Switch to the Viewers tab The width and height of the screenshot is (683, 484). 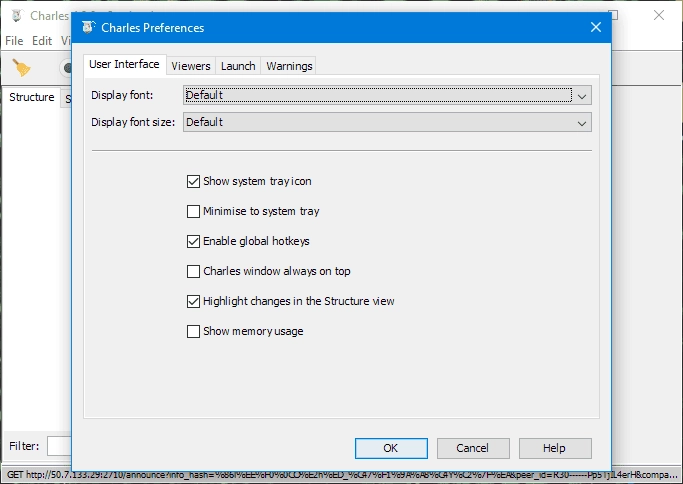click(x=191, y=66)
